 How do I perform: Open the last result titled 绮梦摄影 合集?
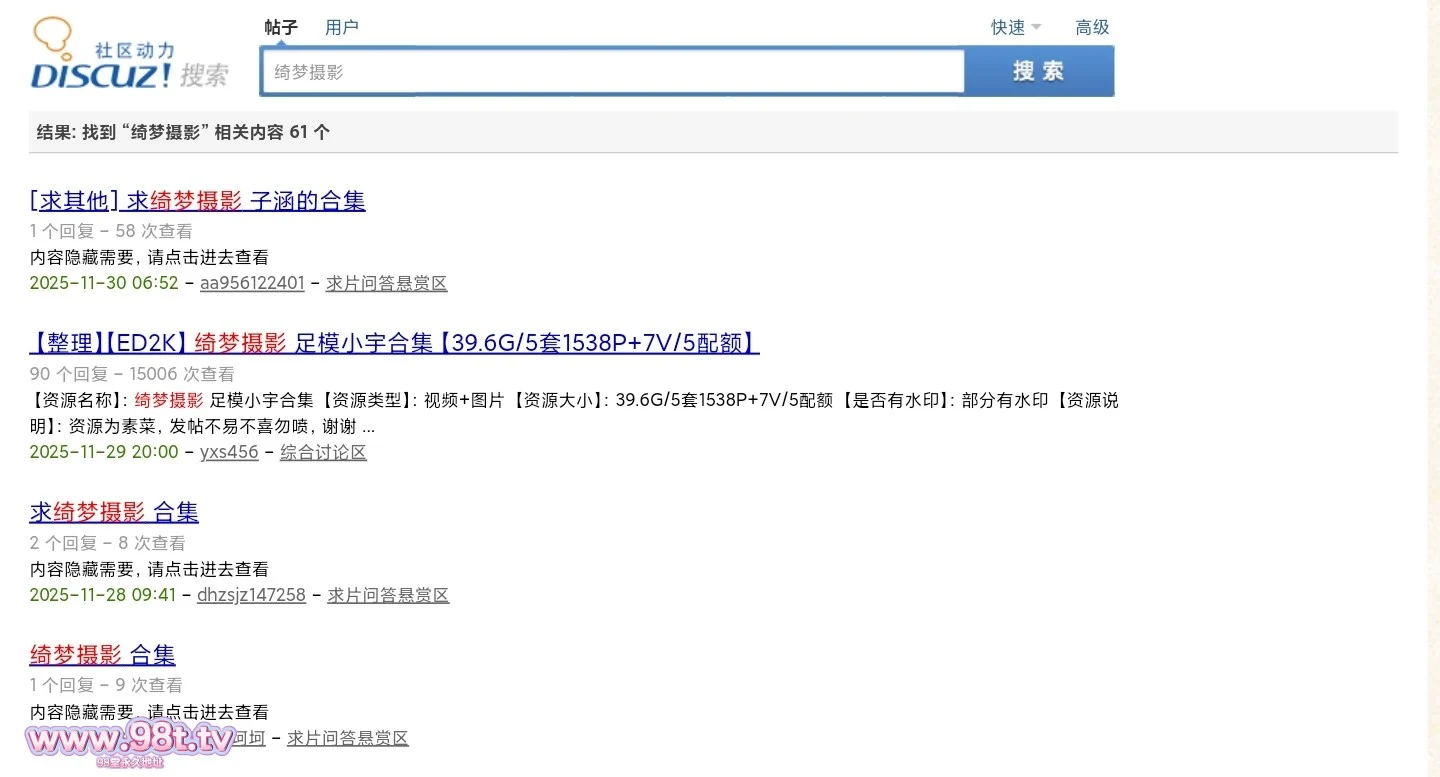[103, 656]
